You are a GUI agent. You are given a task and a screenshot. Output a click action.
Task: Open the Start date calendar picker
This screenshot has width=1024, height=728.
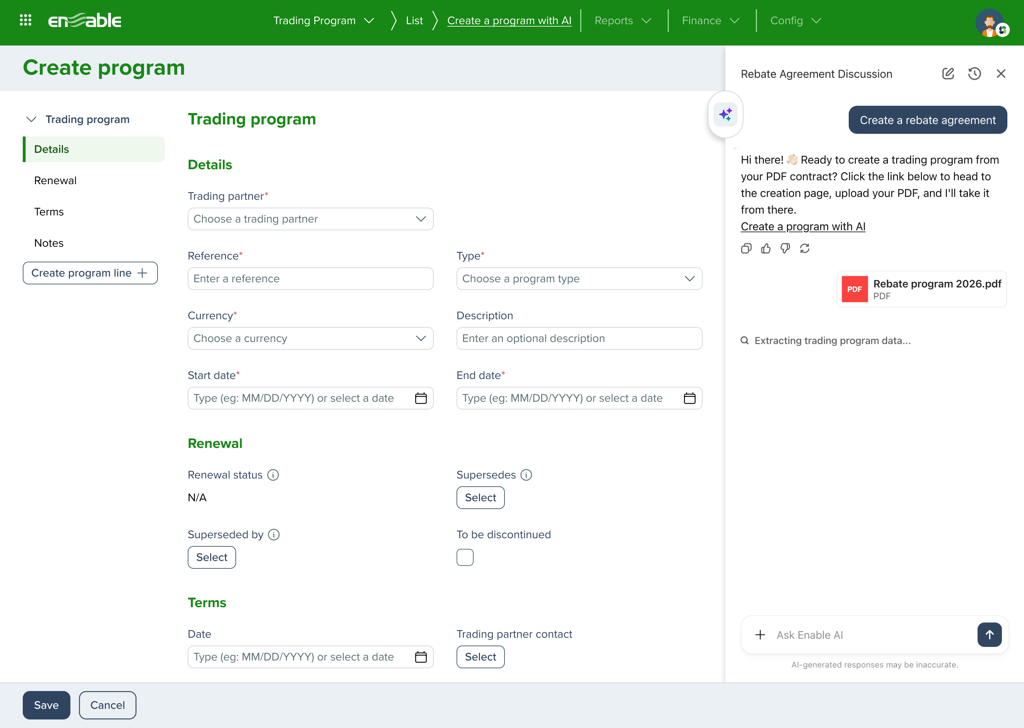pyautogui.click(x=421, y=398)
